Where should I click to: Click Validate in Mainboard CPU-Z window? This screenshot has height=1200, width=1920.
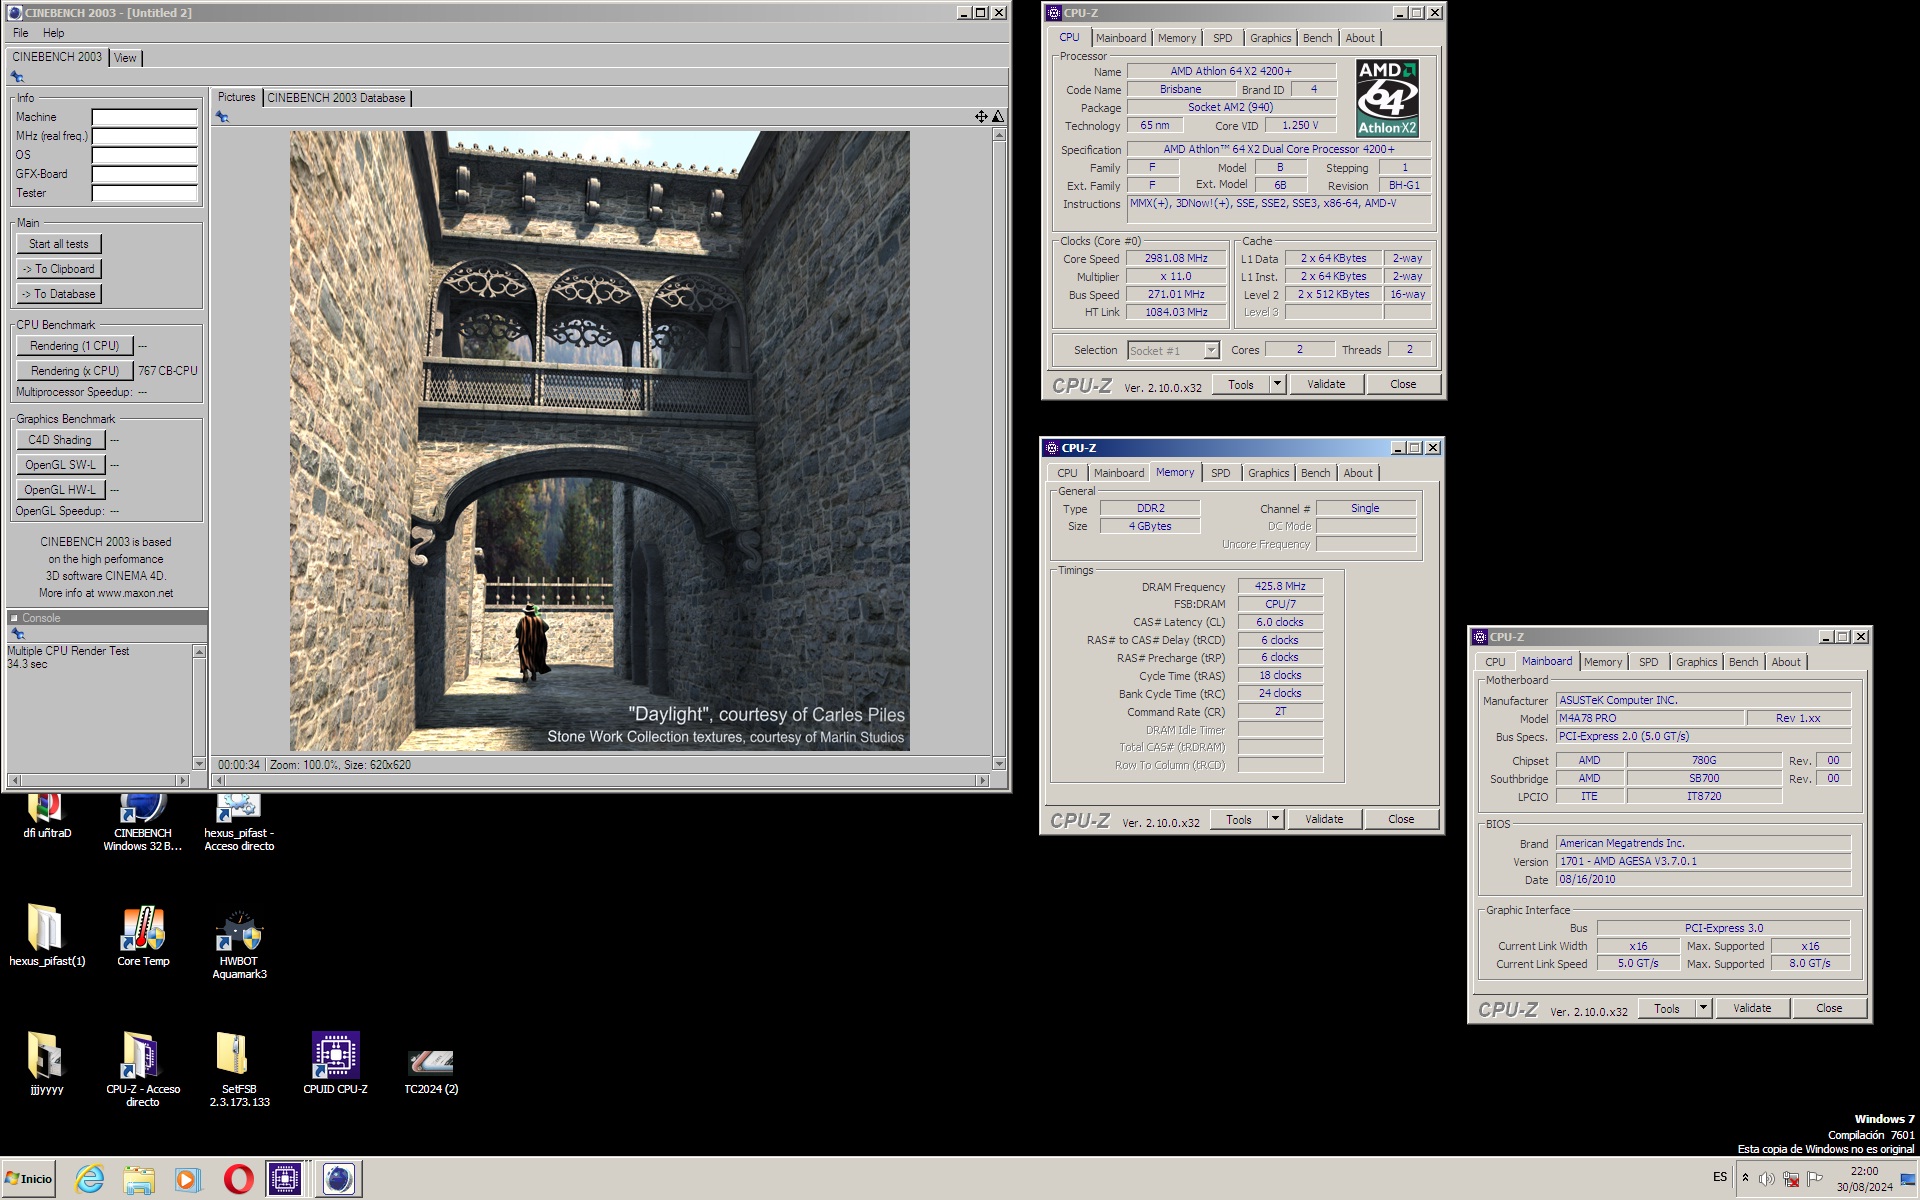tap(1752, 1008)
